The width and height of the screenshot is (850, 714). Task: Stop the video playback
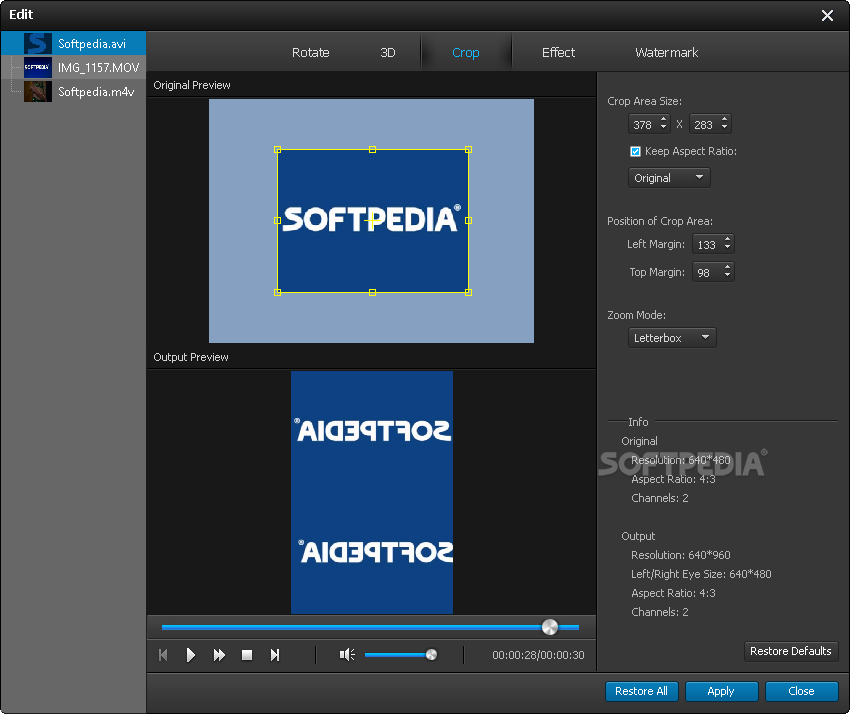[x=247, y=655]
